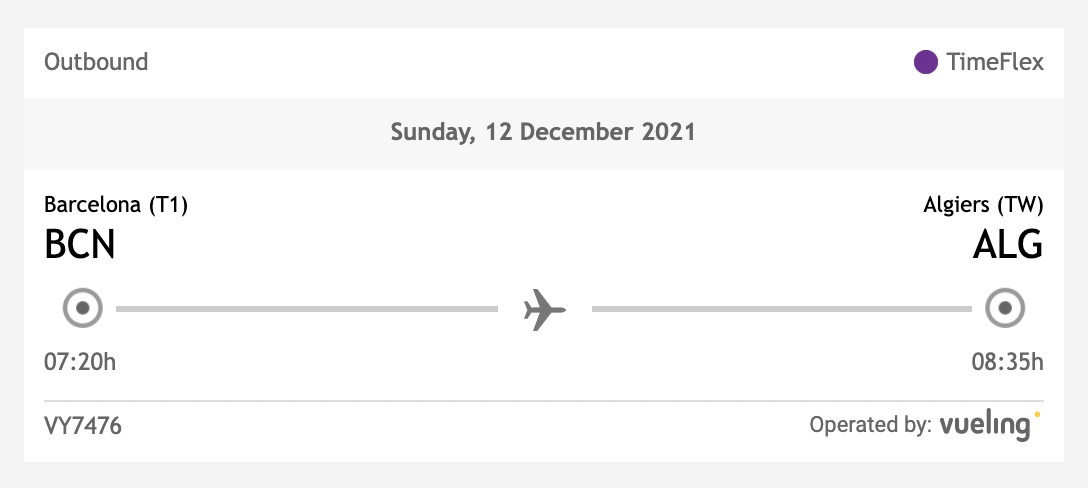Select the ALG airport code
1088x488 pixels.
point(1008,244)
